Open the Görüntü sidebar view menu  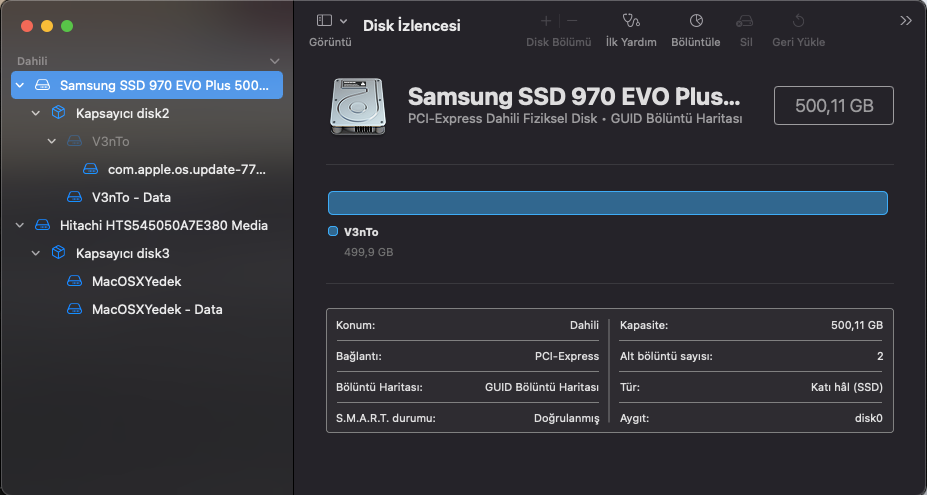(x=330, y=21)
